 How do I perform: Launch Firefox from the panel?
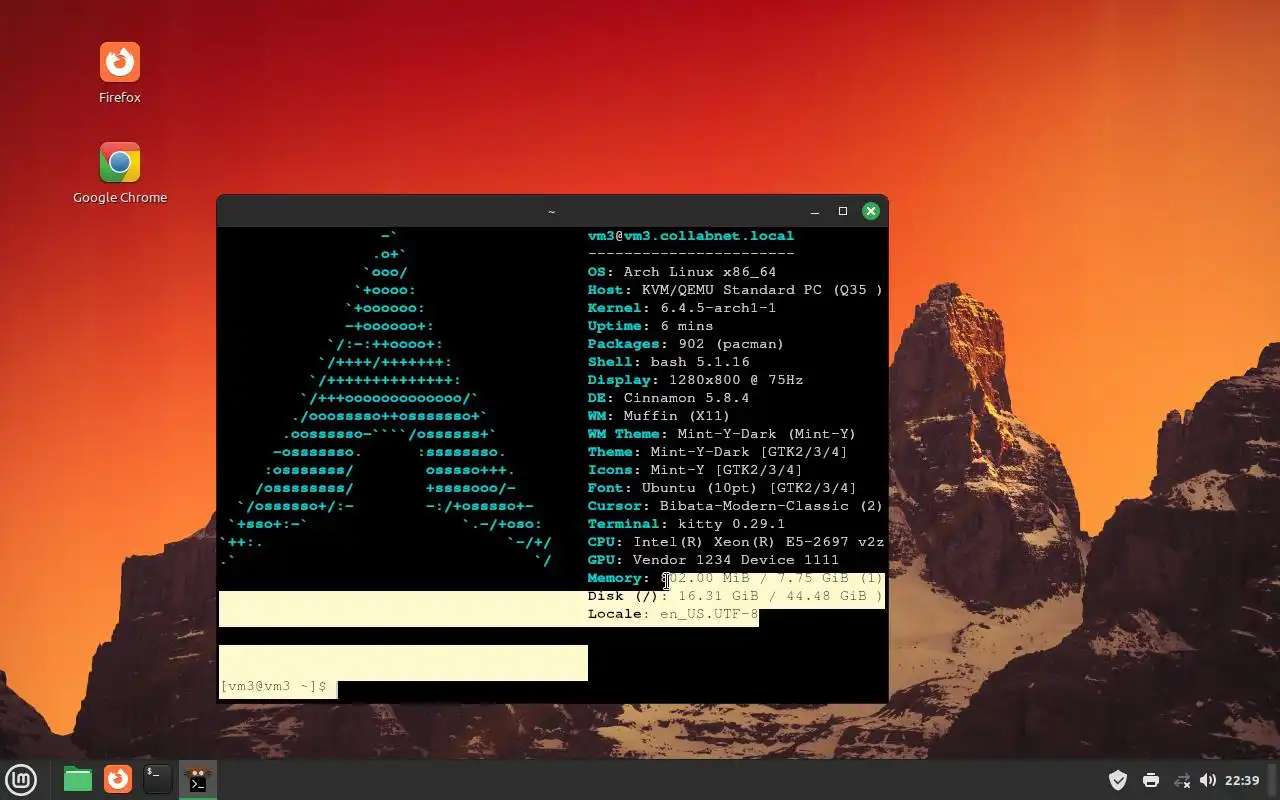click(x=118, y=779)
